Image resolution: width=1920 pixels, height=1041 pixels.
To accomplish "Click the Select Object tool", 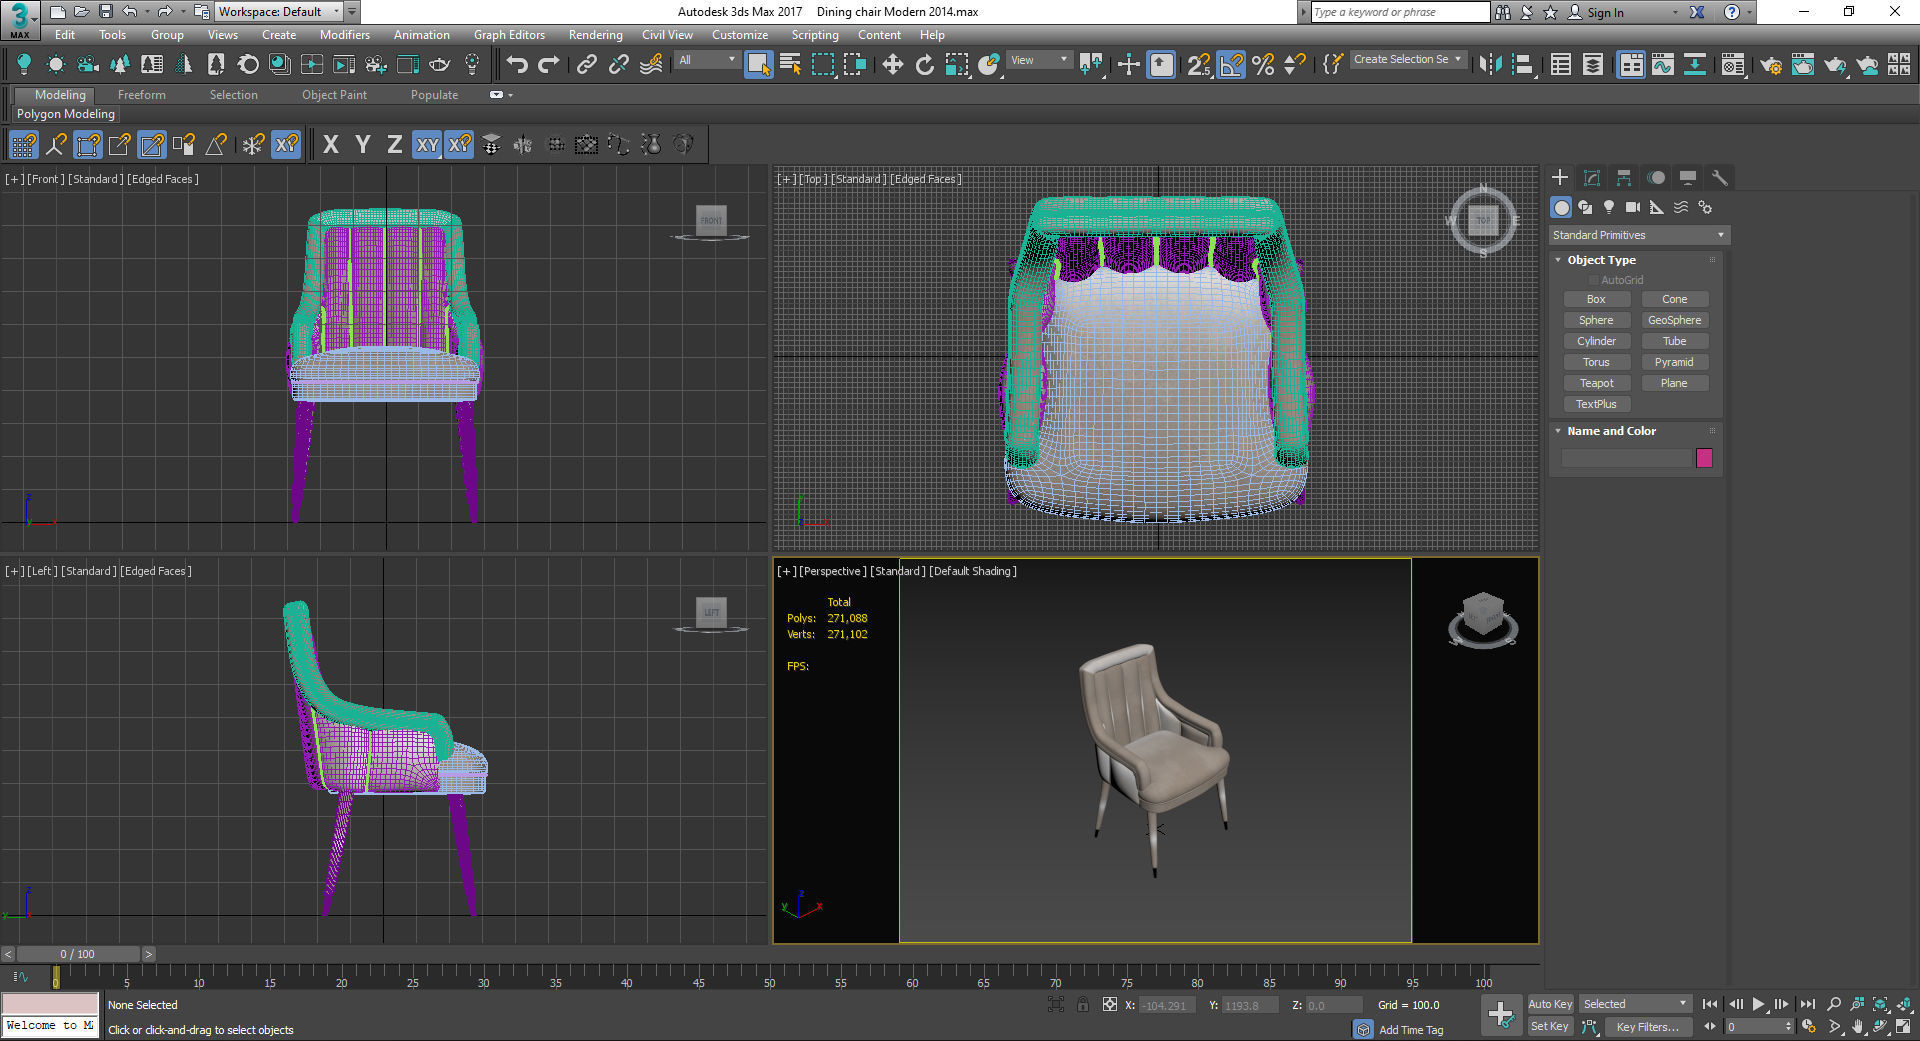I will click(759, 65).
